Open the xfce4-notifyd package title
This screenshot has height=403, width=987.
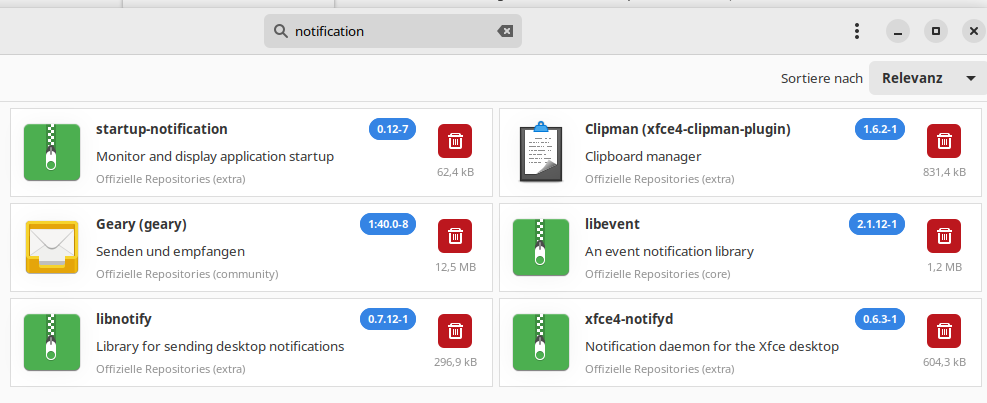coord(629,319)
